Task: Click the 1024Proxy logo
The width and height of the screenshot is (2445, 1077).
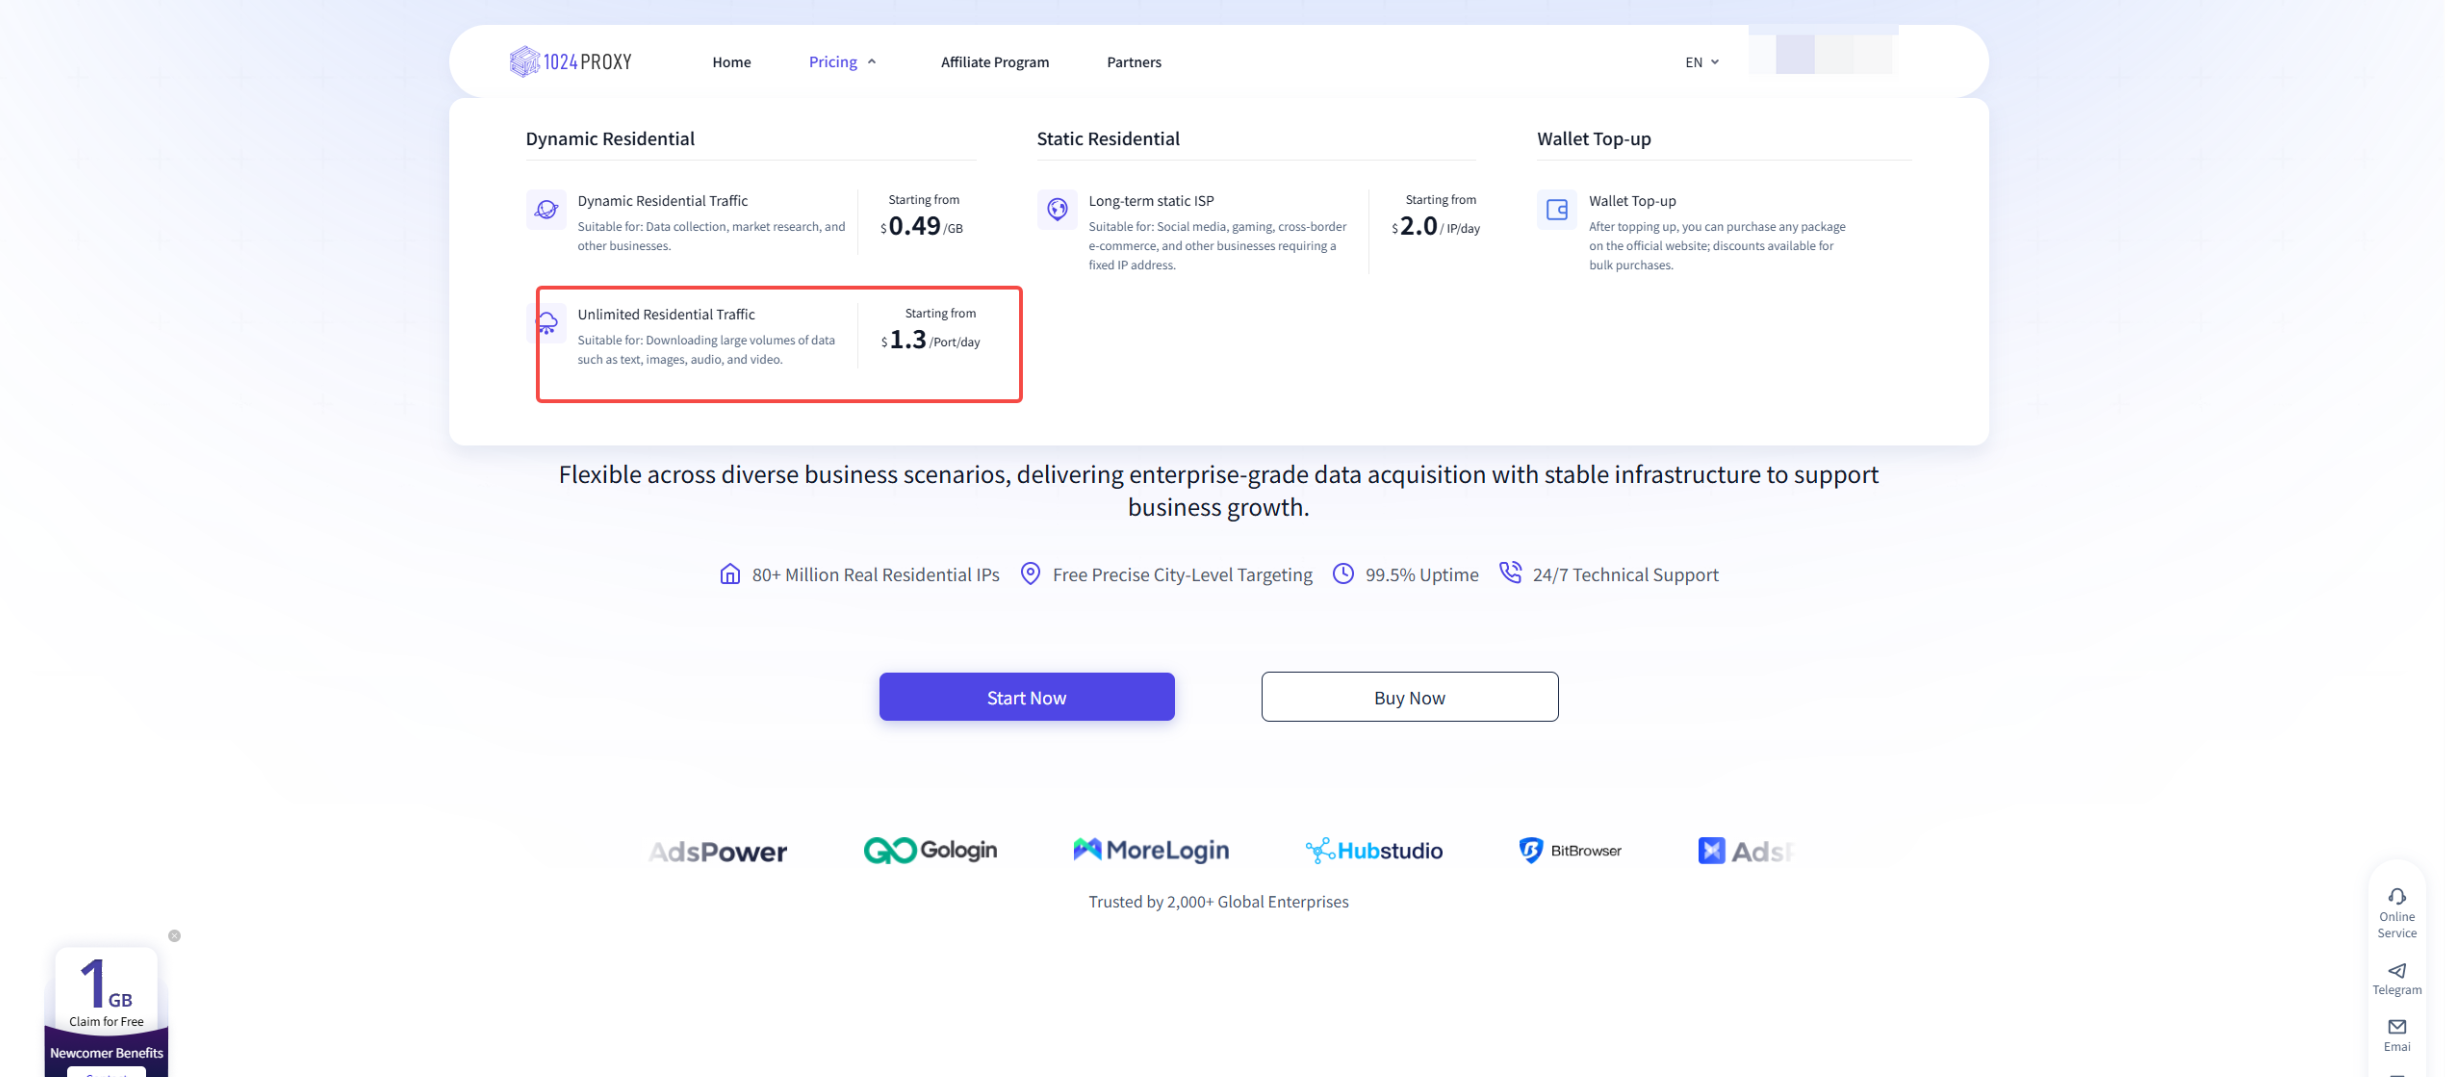Action: 570,62
